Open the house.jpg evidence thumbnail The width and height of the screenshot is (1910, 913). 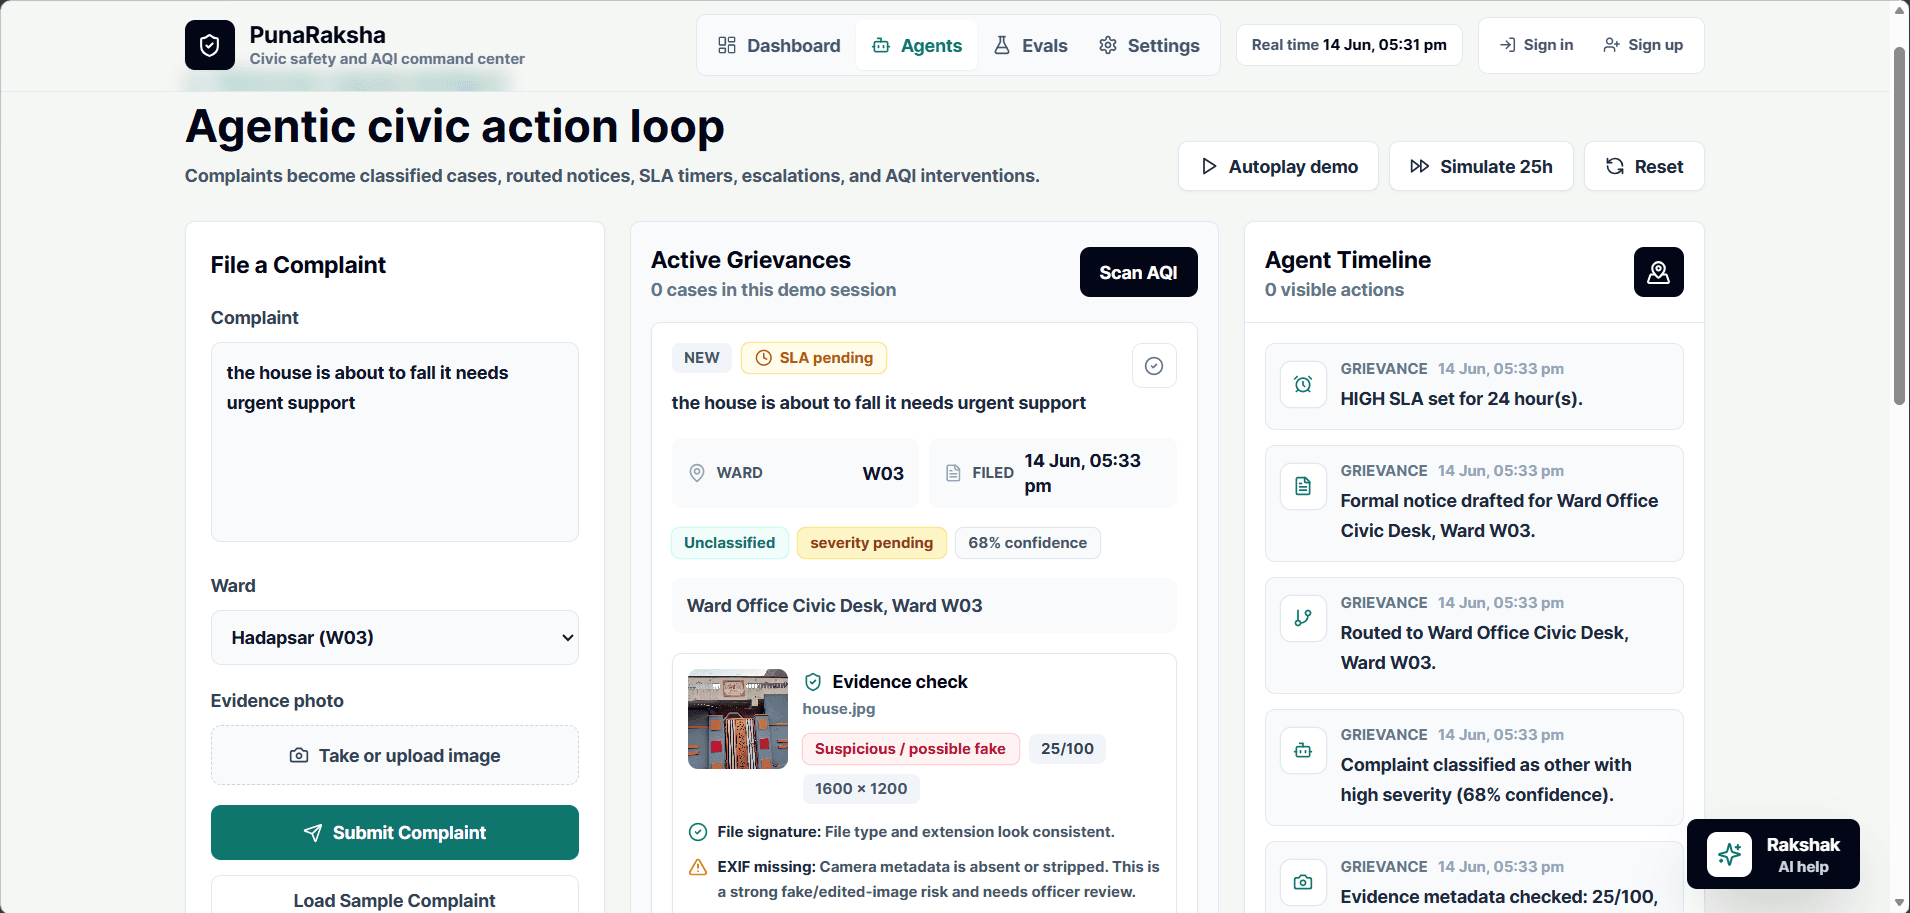pyautogui.click(x=738, y=719)
